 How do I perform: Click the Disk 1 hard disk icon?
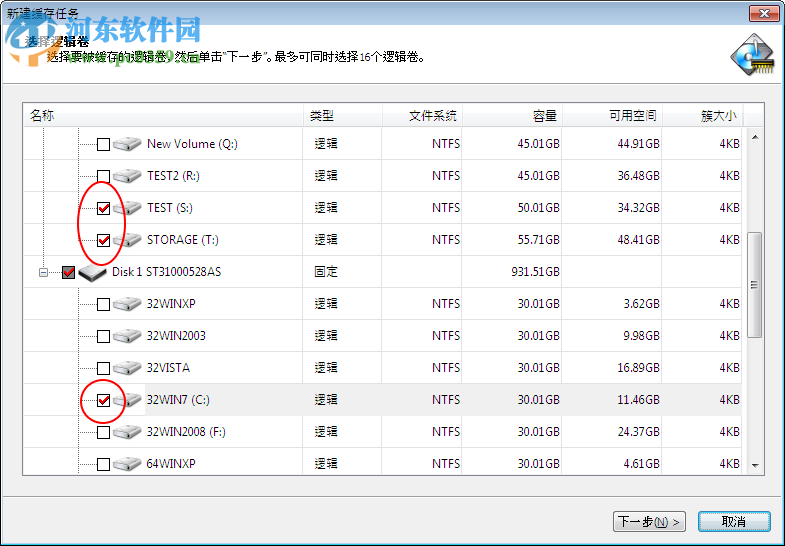pyautogui.click(x=93, y=273)
